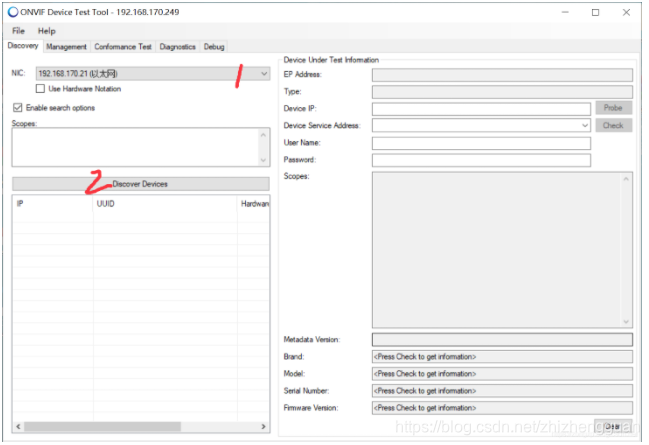649x445 pixels.
Task: Click the scroll up arrow in device Scopes panel
Action: tap(626, 179)
